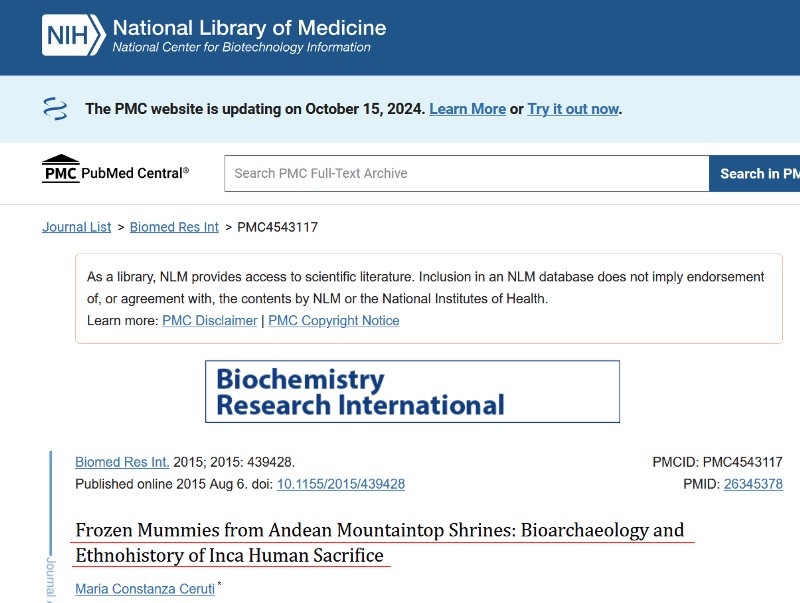Open the PMC Copyright Notice link
The width and height of the screenshot is (800, 603).
[x=334, y=320]
